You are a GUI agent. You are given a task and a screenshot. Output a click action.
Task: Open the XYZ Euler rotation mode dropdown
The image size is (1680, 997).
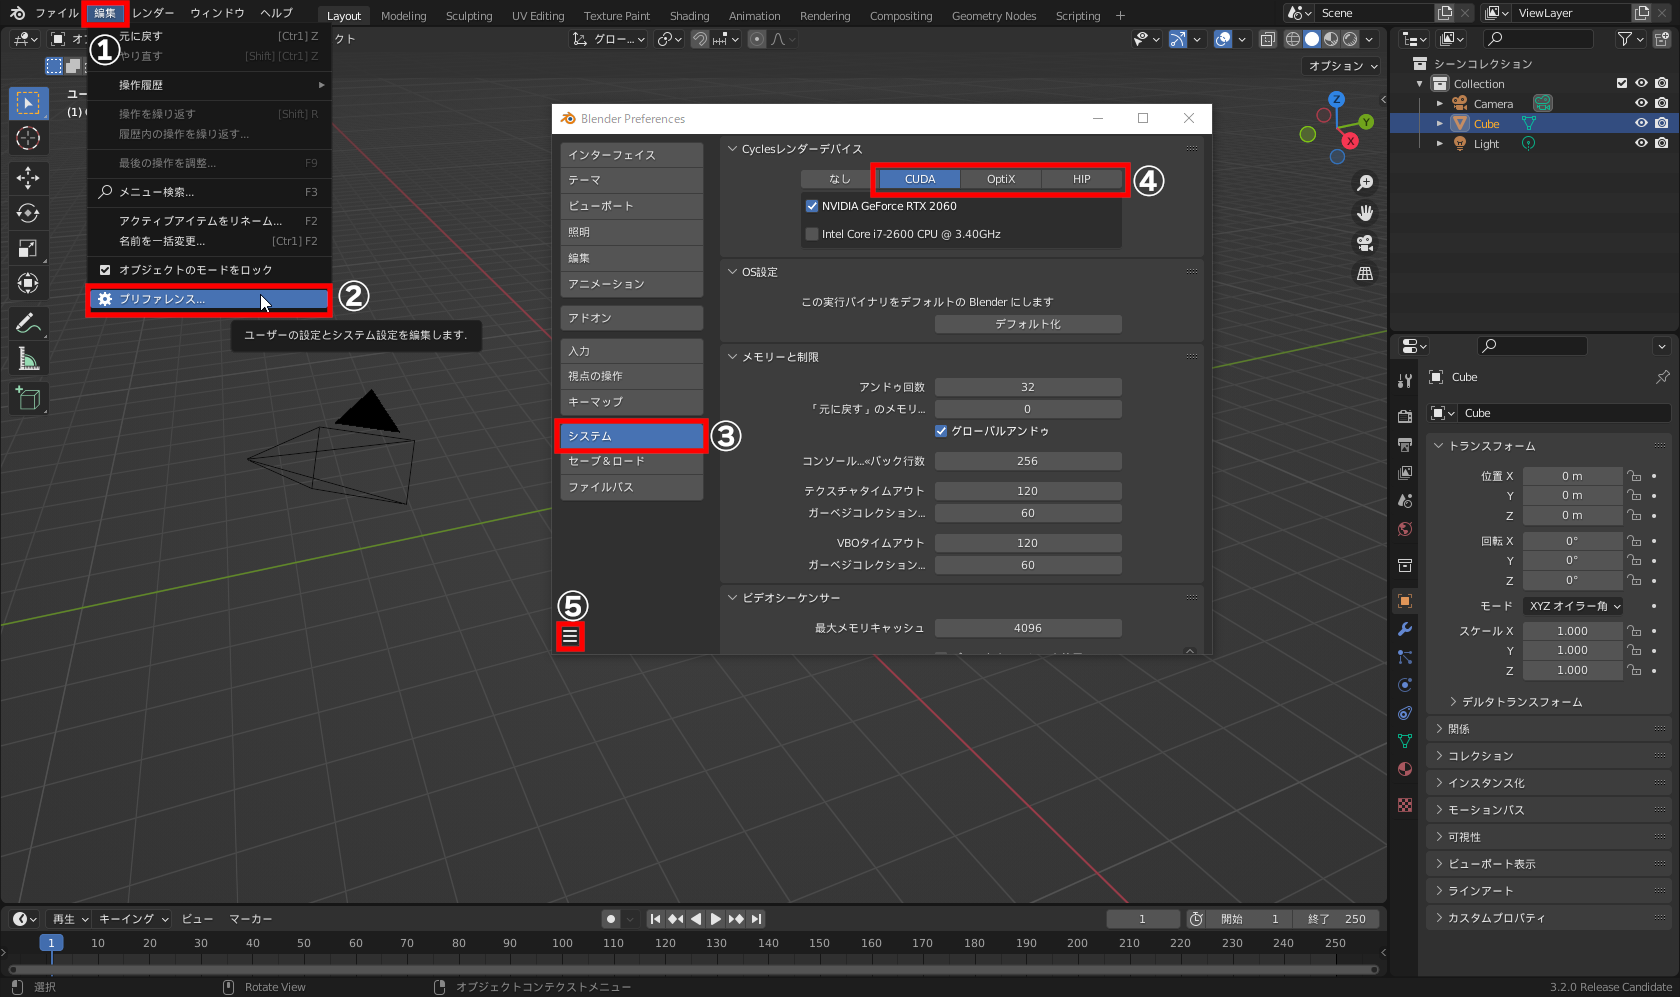tap(1574, 606)
